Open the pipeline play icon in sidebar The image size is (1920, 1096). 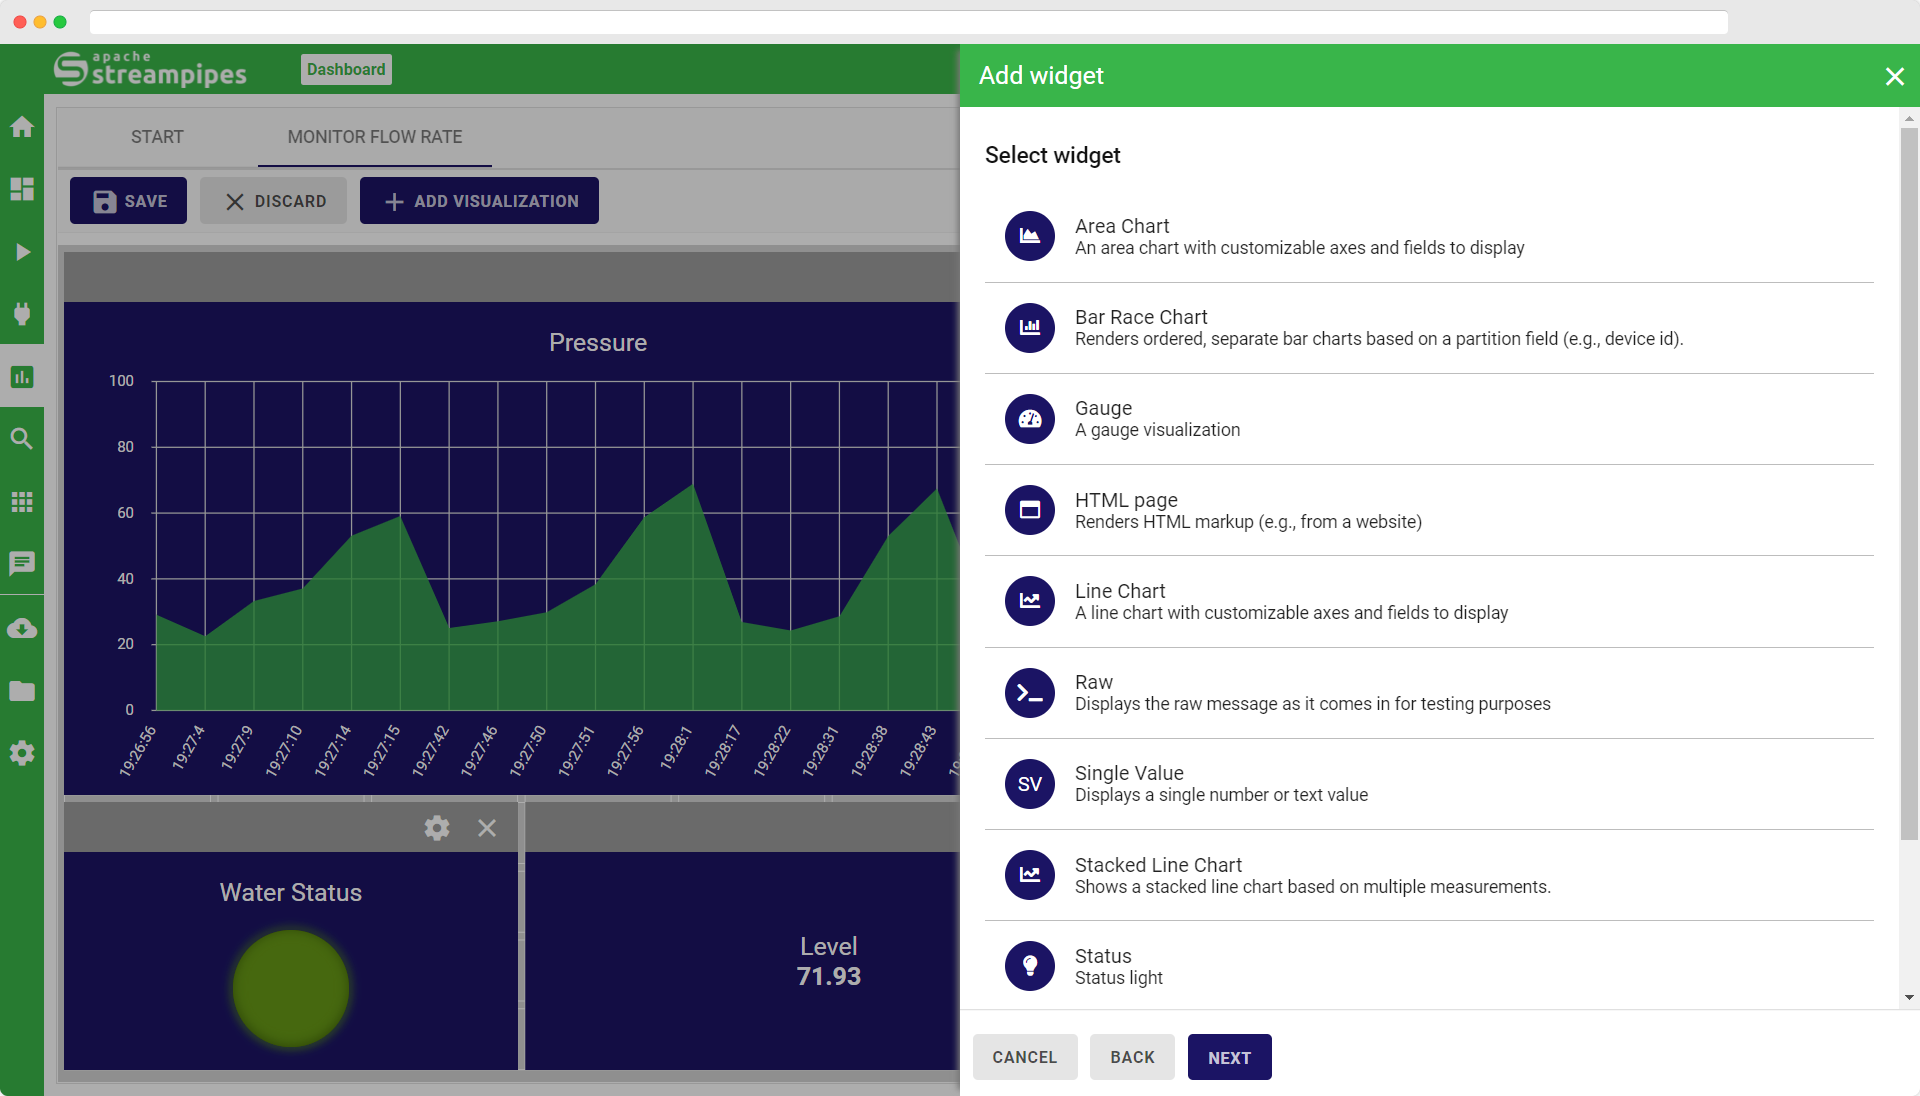click(22, 252)
